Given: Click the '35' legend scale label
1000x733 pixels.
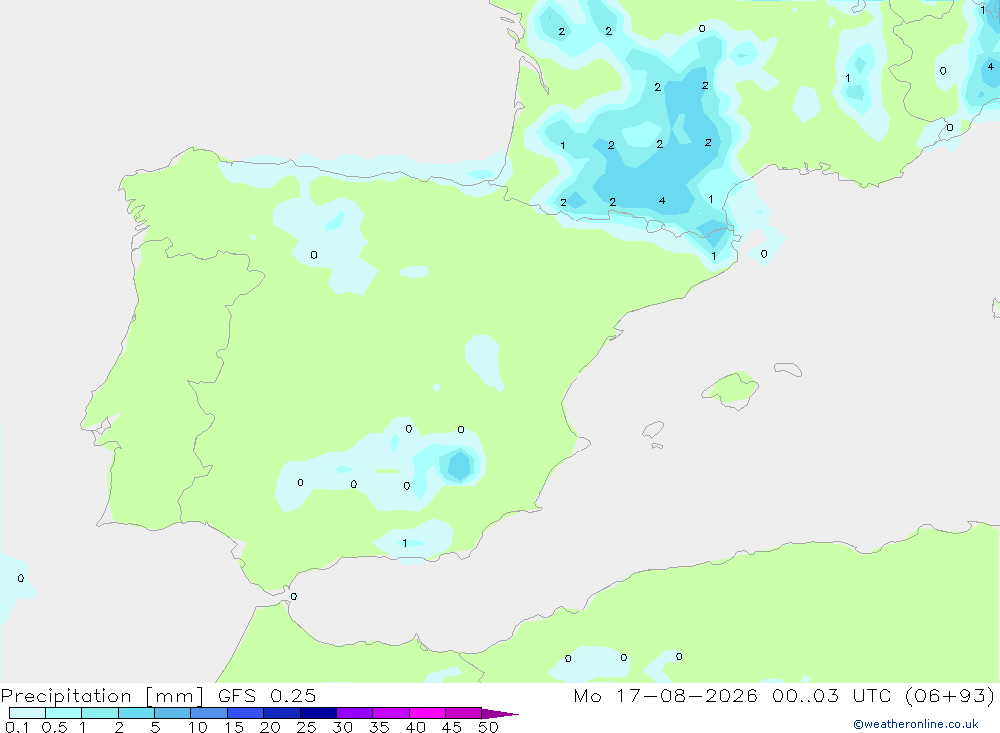Looking at the screenshot, I should tap(379, 727).
